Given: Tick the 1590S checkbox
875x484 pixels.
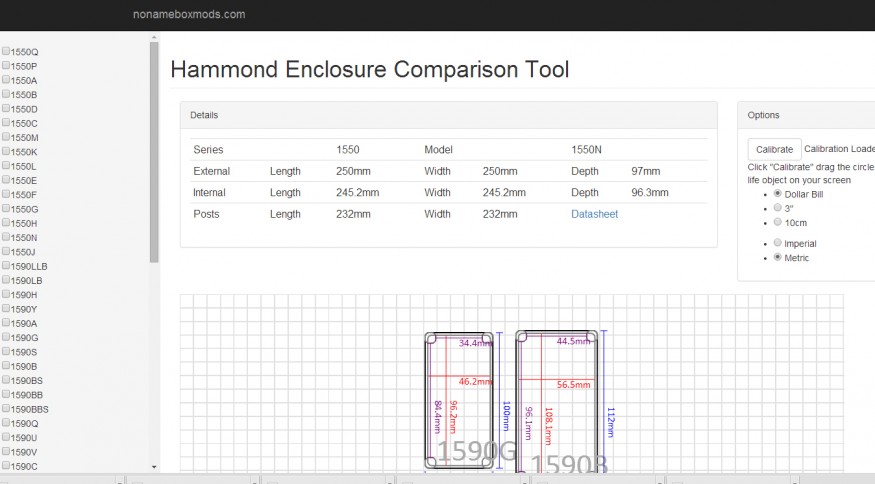Looking at the screenshot, I should point(6,351).
